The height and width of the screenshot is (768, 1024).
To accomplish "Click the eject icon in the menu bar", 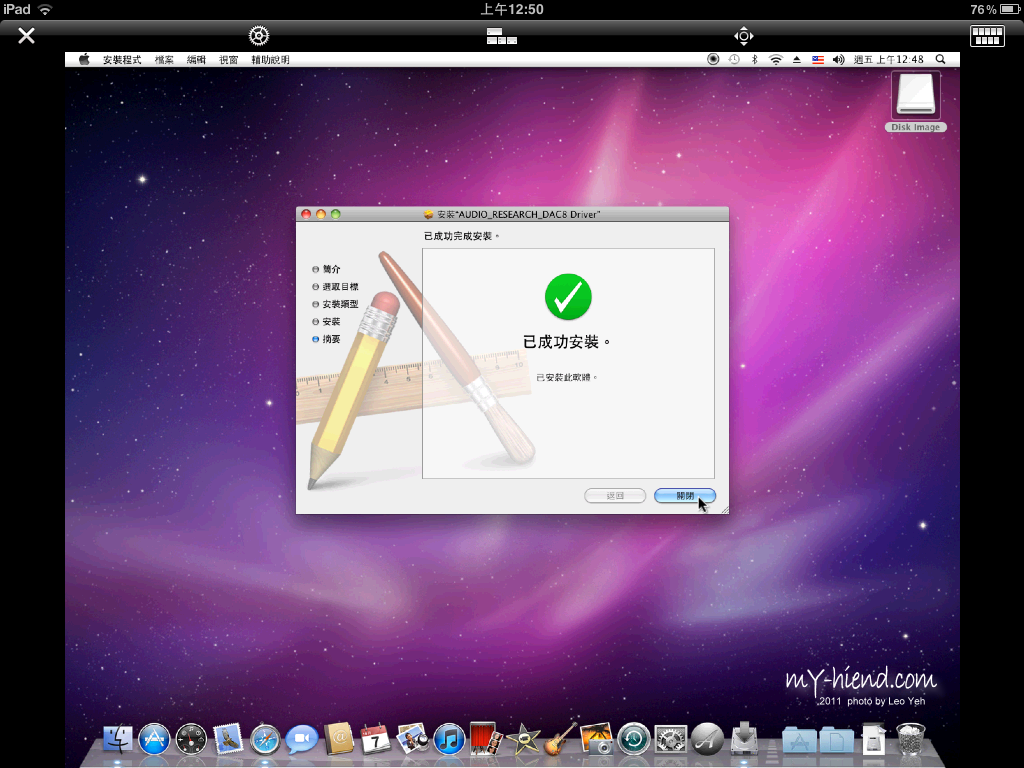I will [797, 59].
